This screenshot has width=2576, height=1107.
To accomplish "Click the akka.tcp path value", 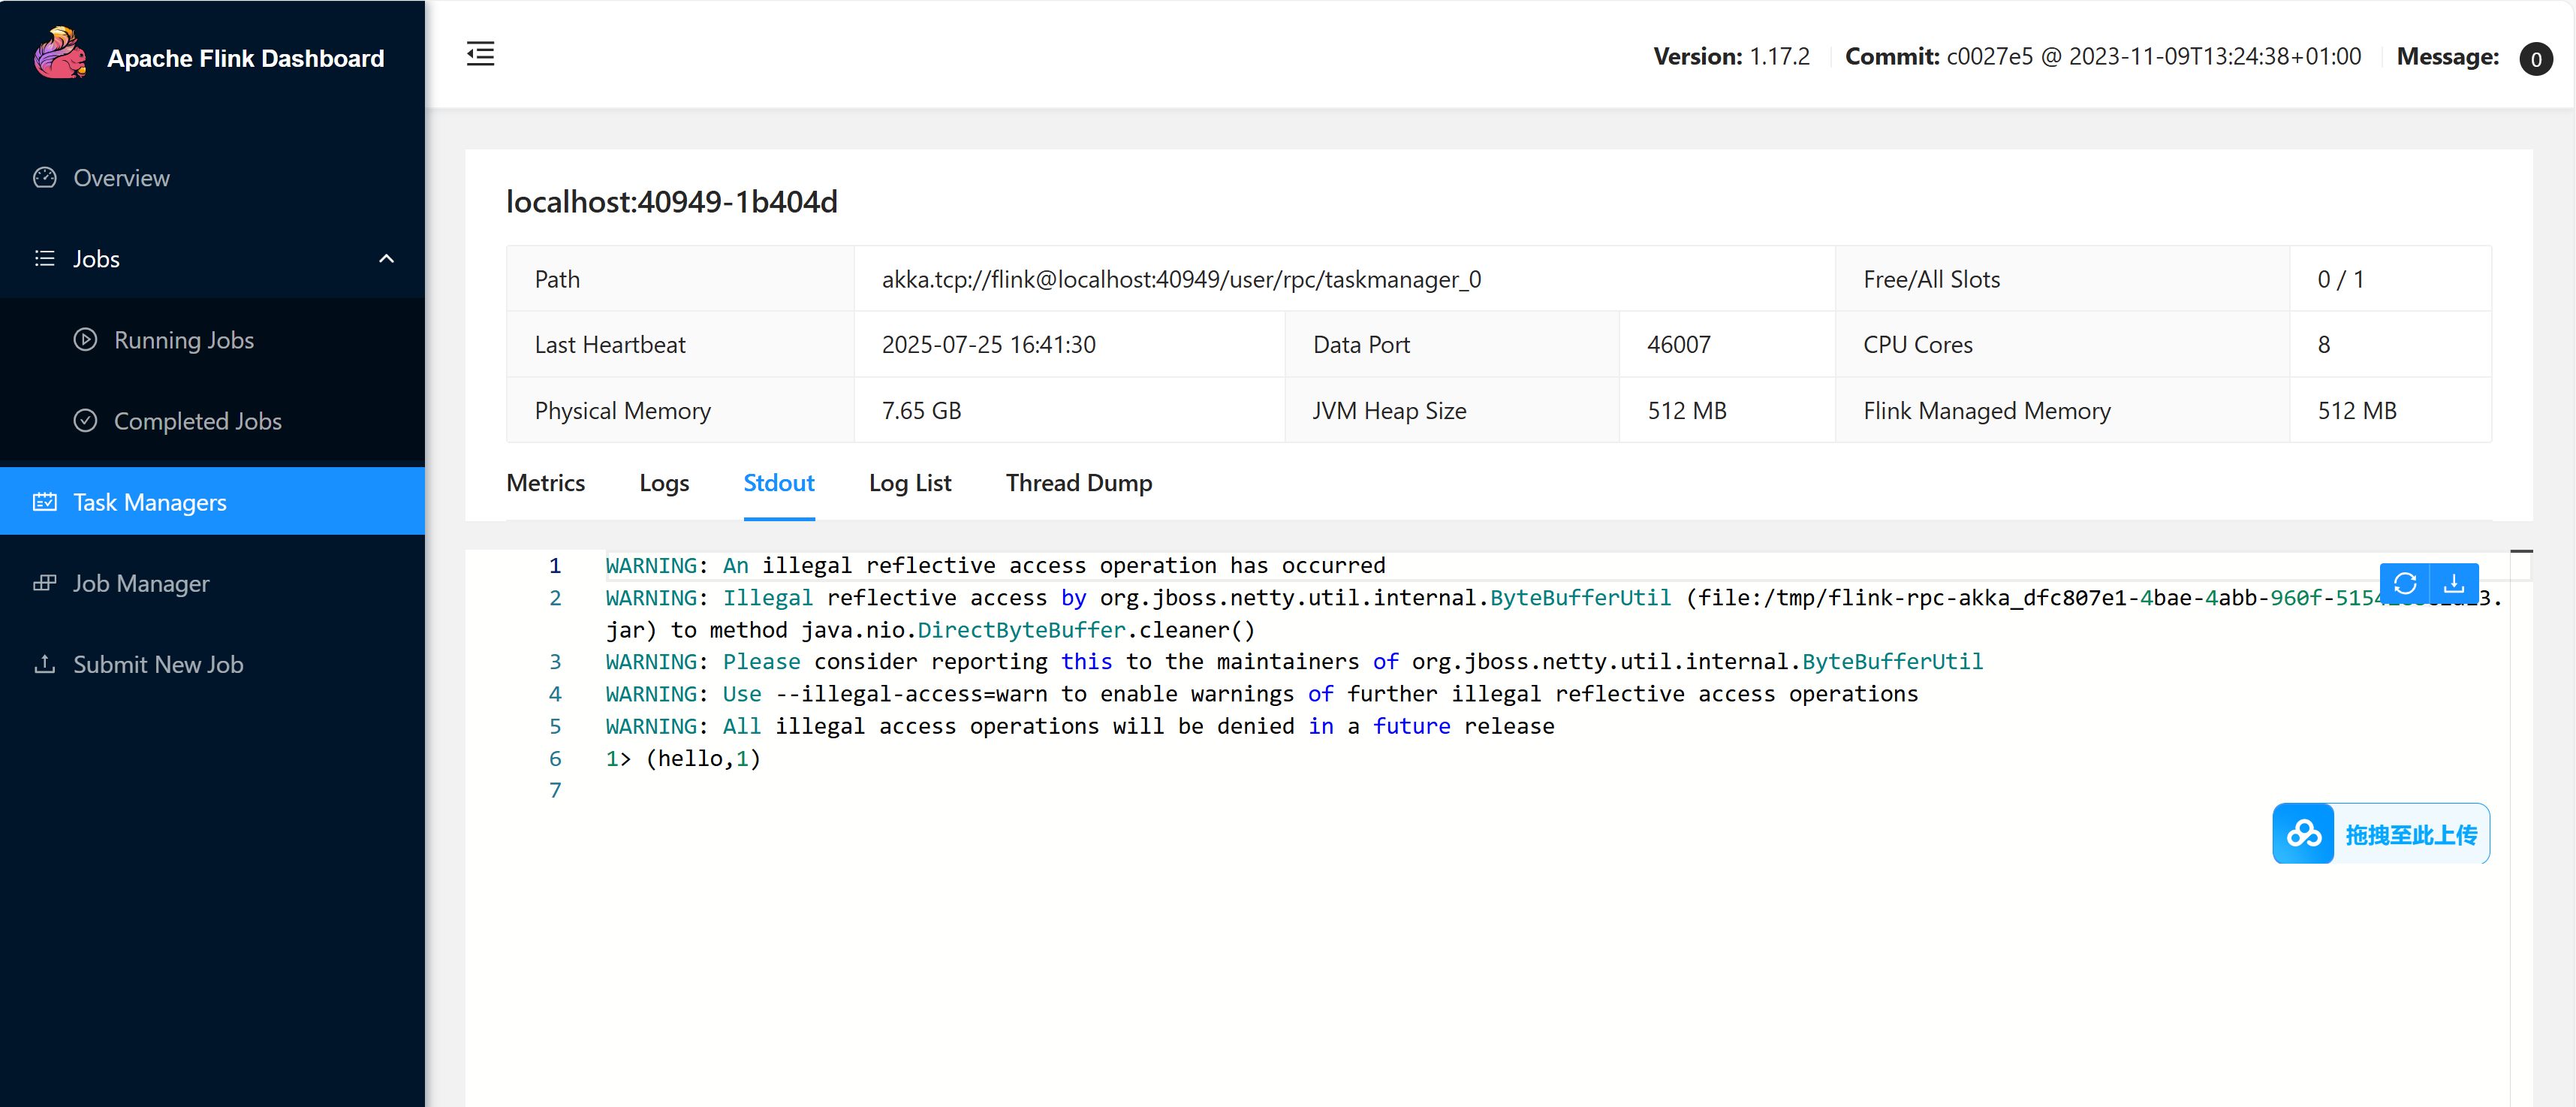I will pos(1181,279).
